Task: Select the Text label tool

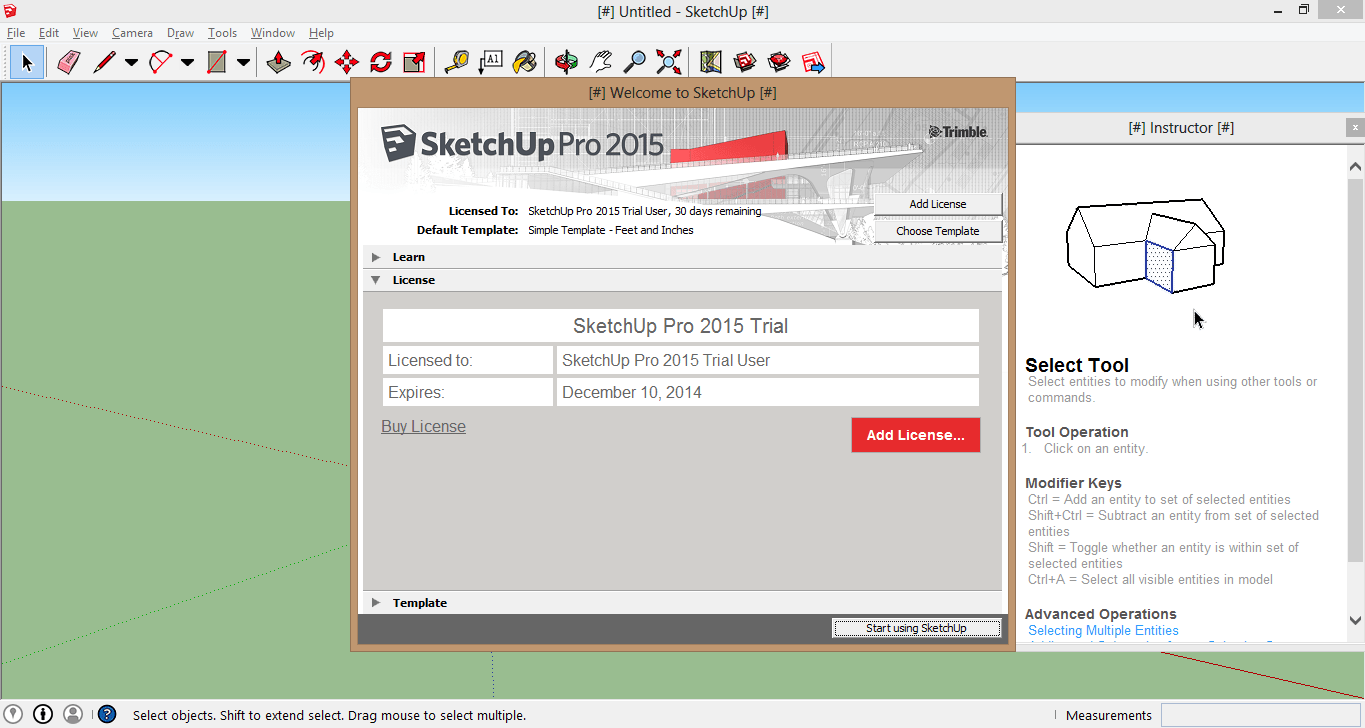Action: 491,62
